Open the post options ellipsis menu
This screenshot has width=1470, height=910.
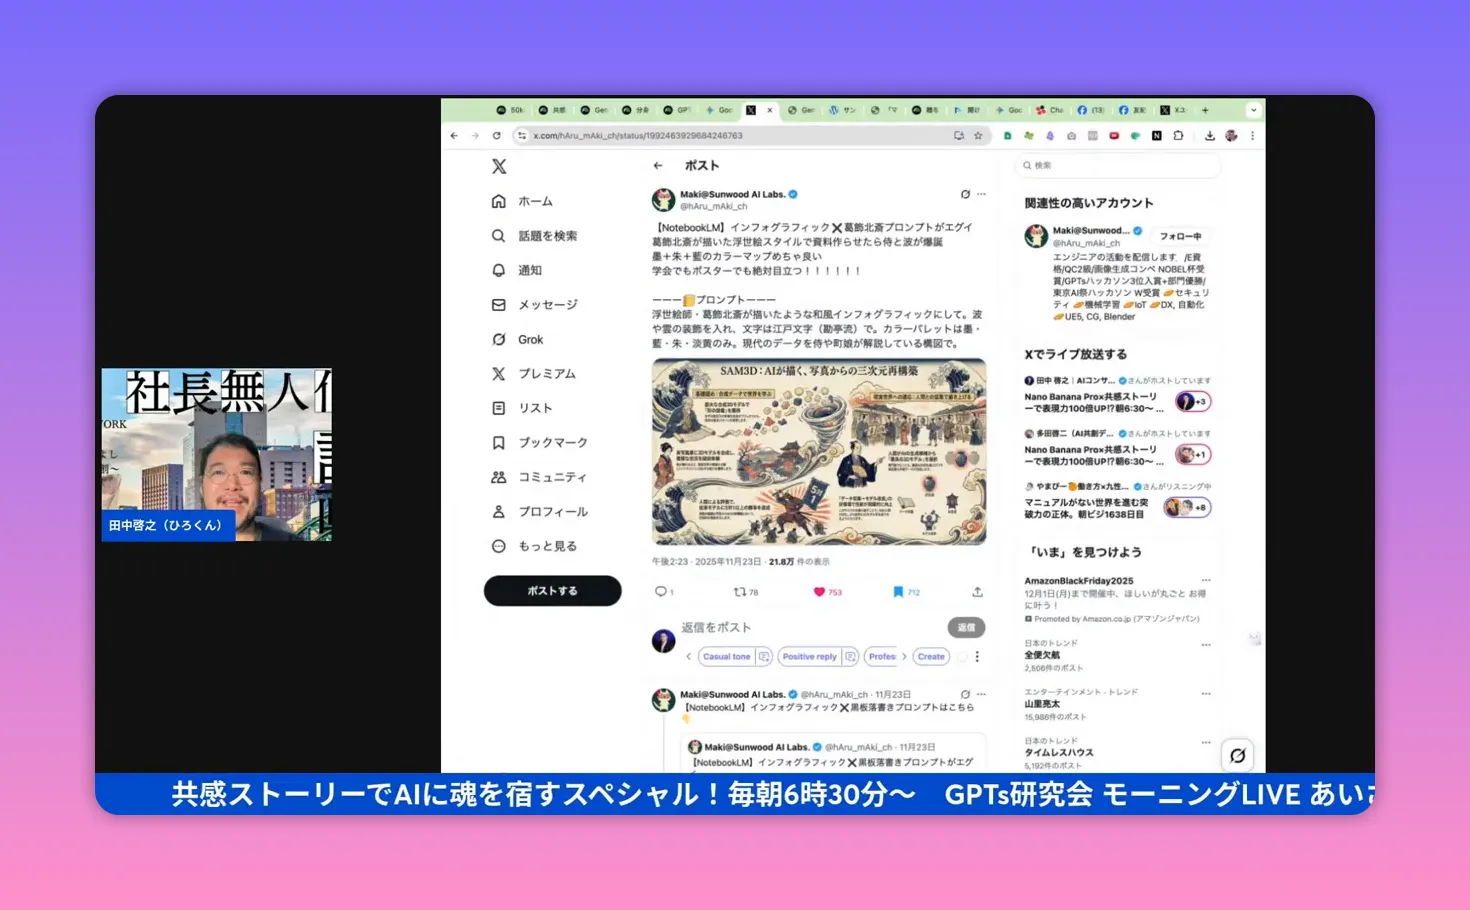pyautogui.click(x=981, y=194)
